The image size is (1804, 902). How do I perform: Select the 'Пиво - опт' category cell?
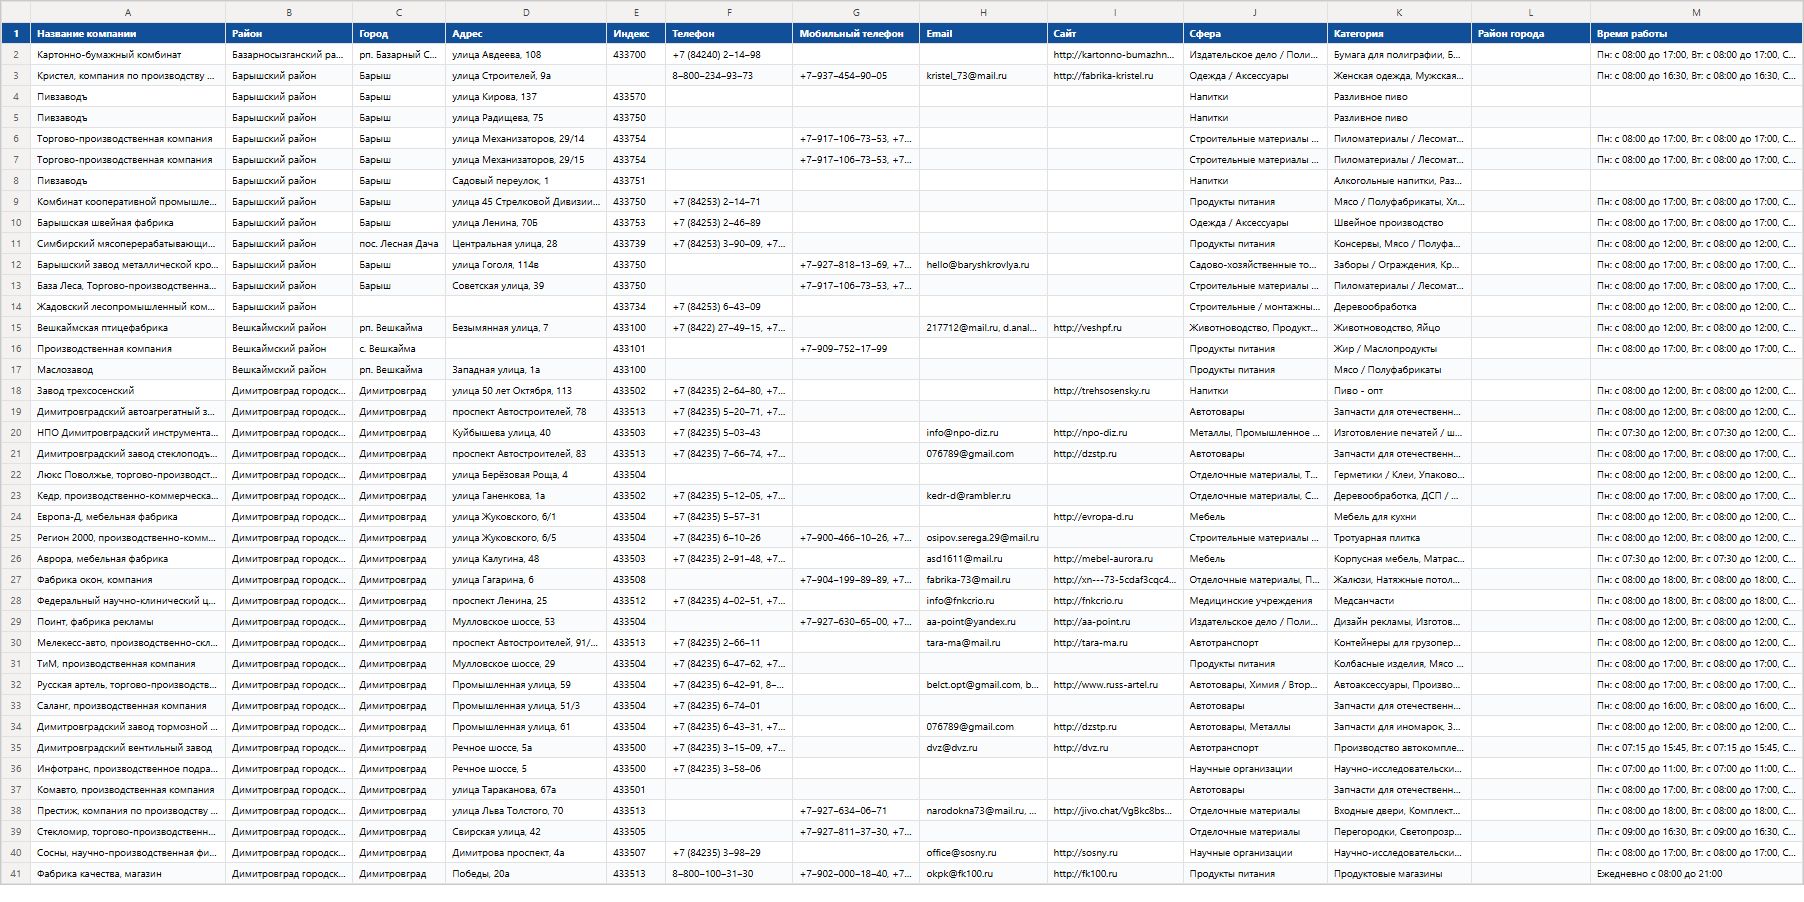pos(1400,391)
